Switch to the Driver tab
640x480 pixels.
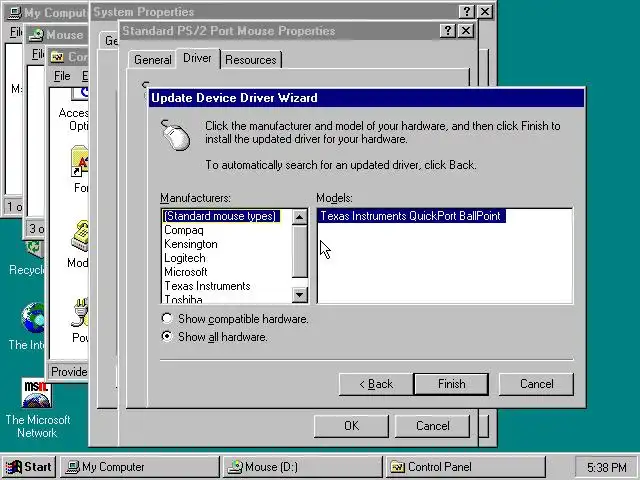[198, 58]
